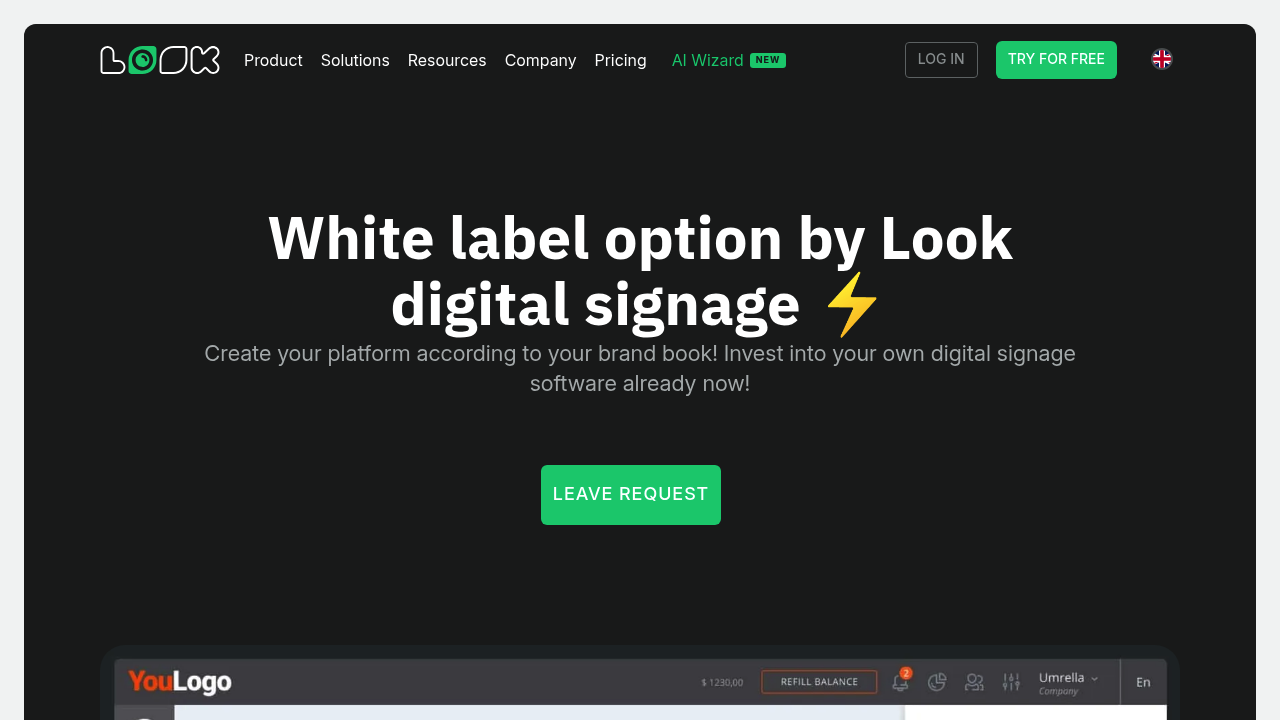The image size is (1280, 720).
Task: Open the Resources menu
Action: coord(447,60)
